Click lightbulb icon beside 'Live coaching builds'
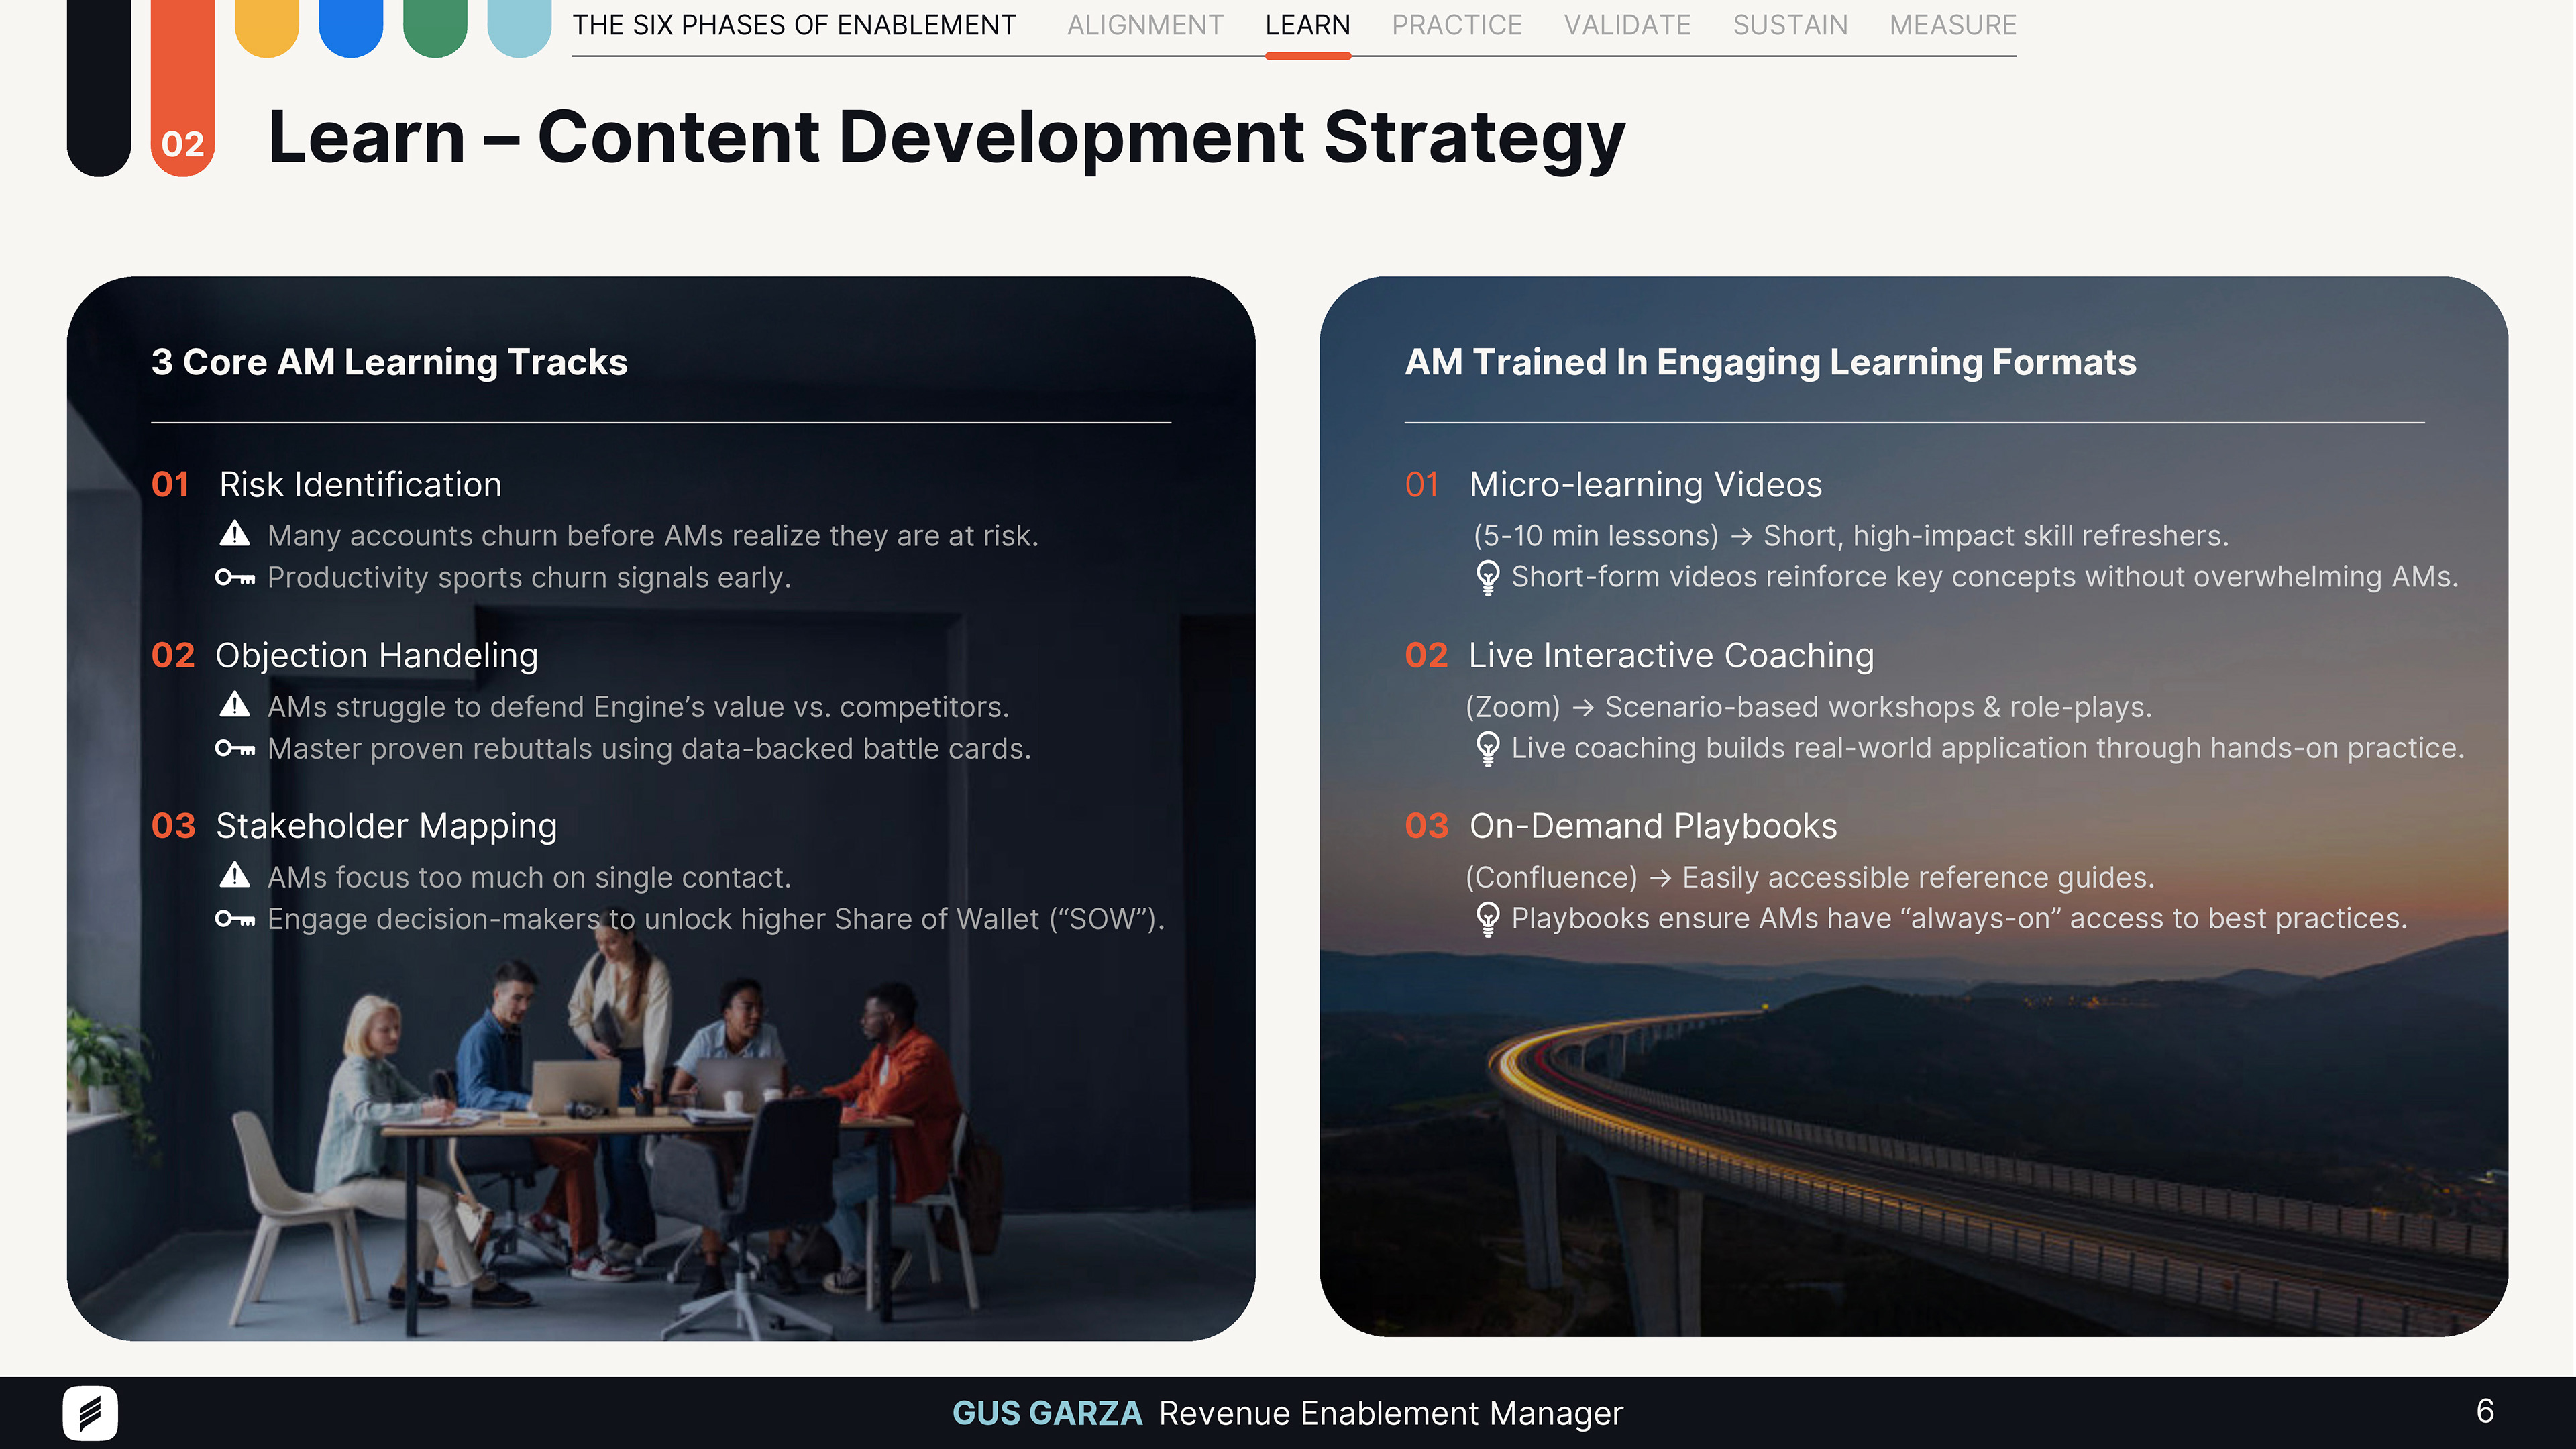Image resolution: width=2576 pixels, height=1449 pixels. click(x=1488, y=748)
